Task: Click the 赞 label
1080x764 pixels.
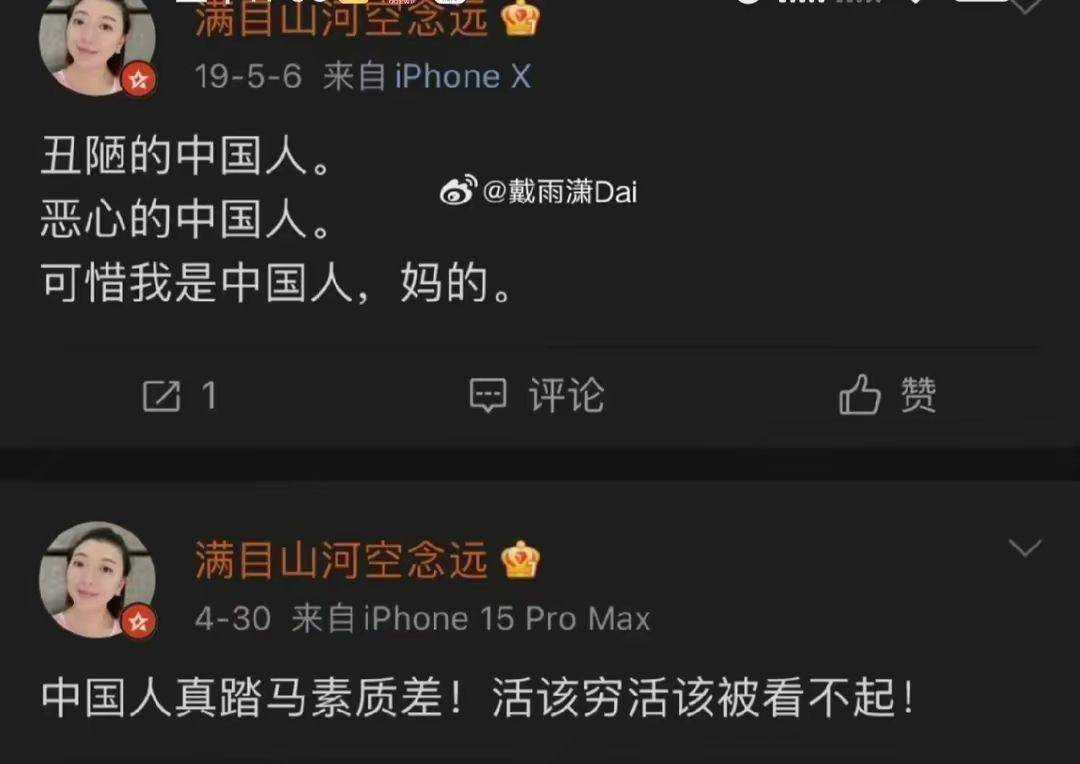Action: click(919, 395)
